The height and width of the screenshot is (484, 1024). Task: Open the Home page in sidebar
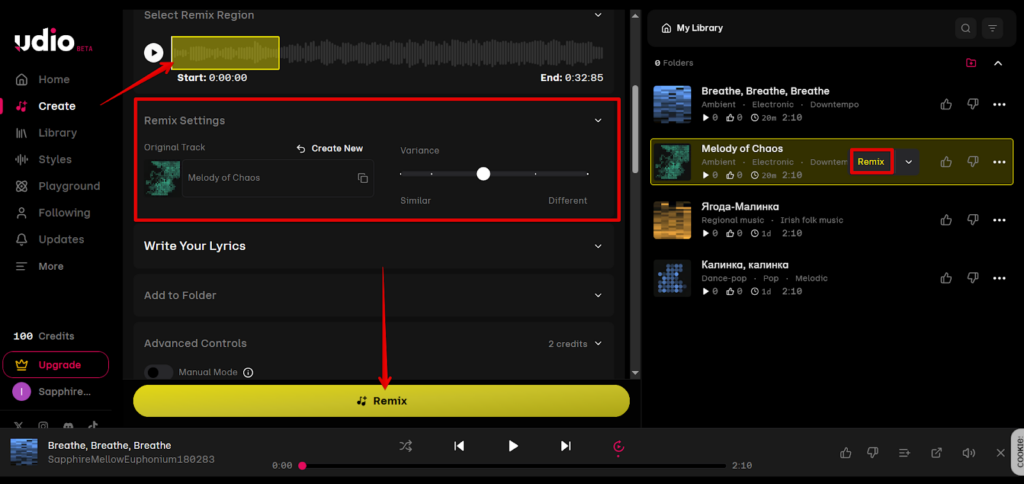[43, 80]
